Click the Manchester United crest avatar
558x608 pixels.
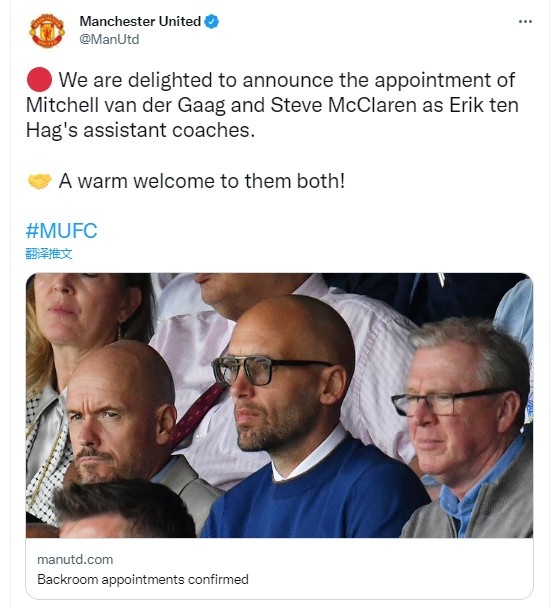coord(47,31)
